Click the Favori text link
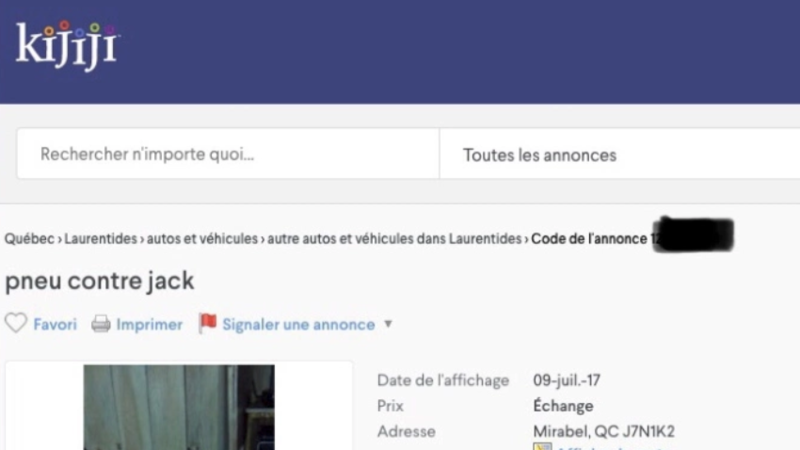Viewport: 800px width, 450px height. tap(55, 324)
